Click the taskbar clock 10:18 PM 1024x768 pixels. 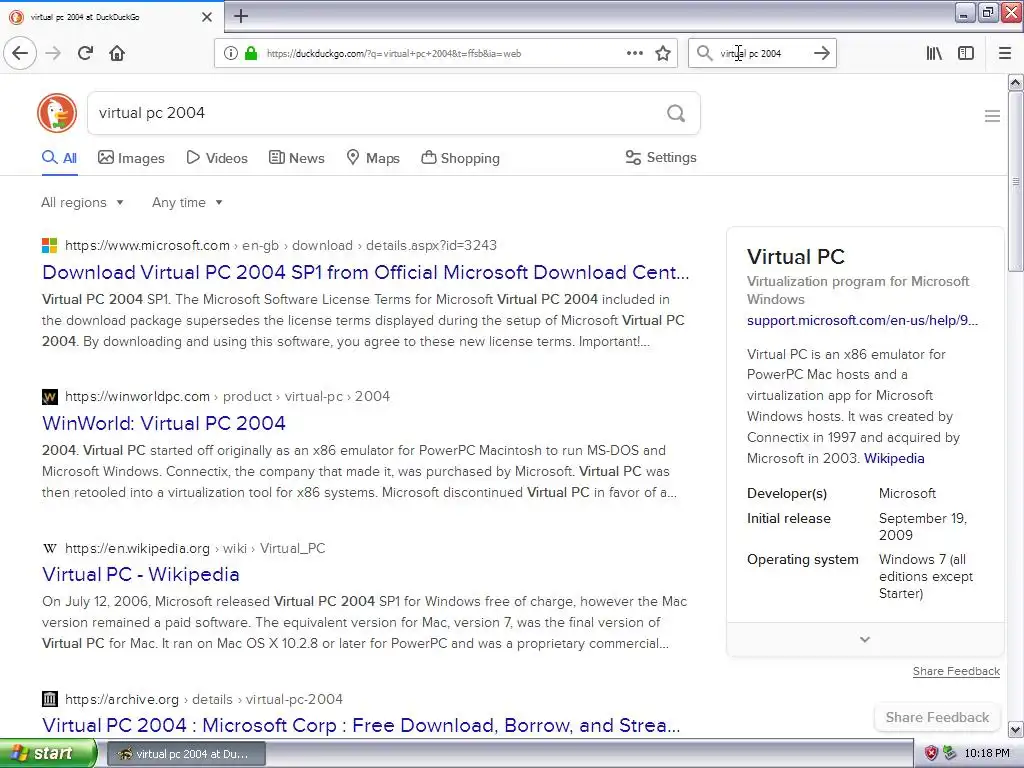[x=987, y=753]
